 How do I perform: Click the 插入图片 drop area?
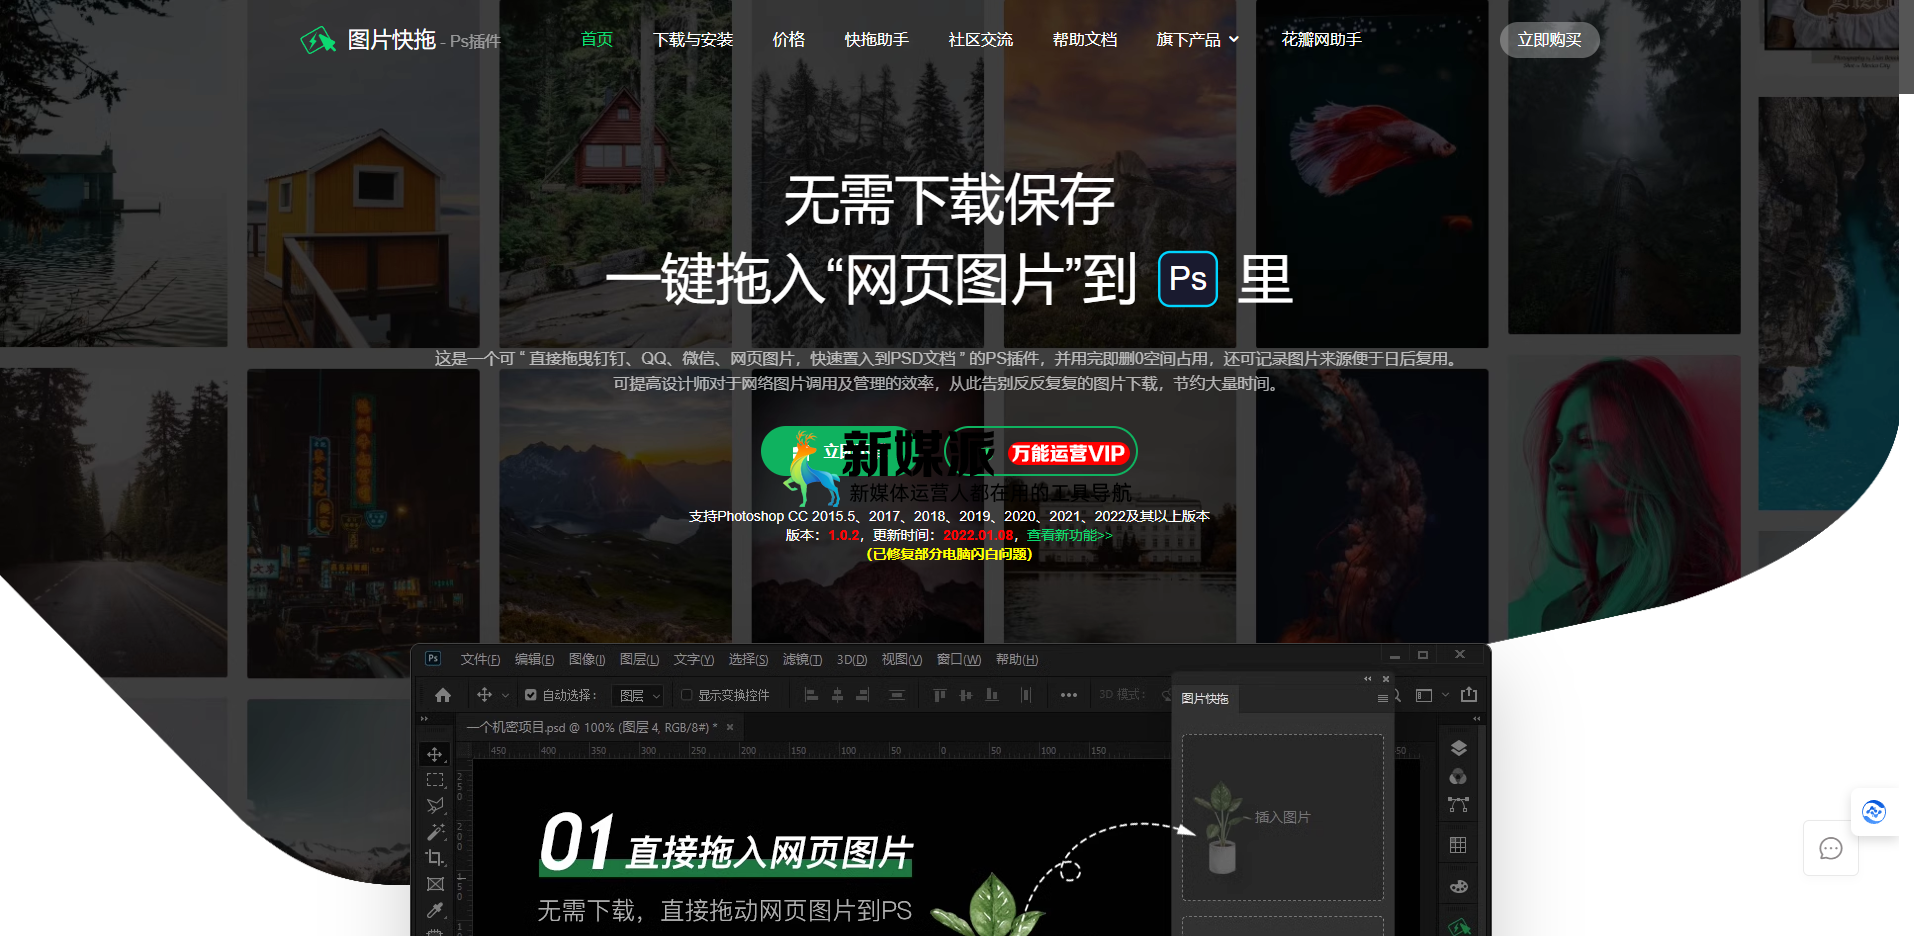(1283, 818)
